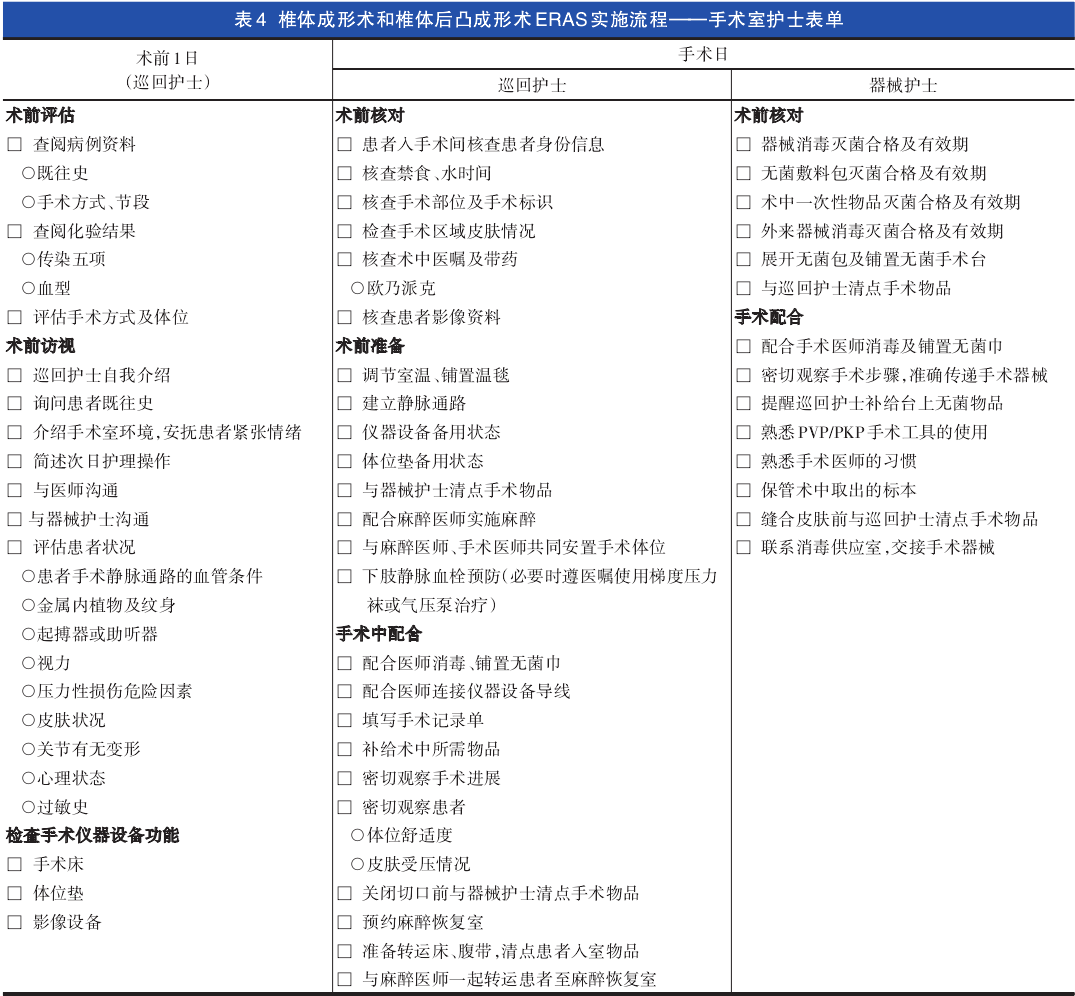Viewport: 1075px width, 996px height.
Task: Check the "密切观察患者" box
Action: click(344, 807)
